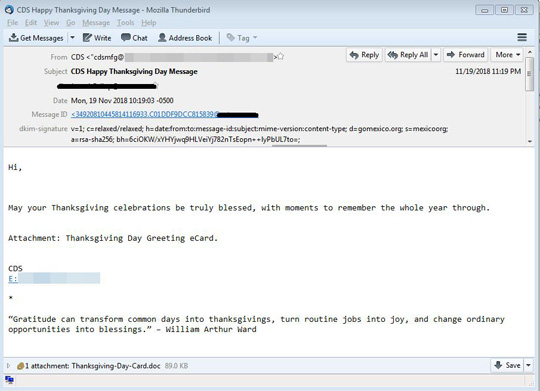540x391 pixels.
Task: Select the Thanksgiving-Day-Card.doc attachment
Action: click(116, 366)
